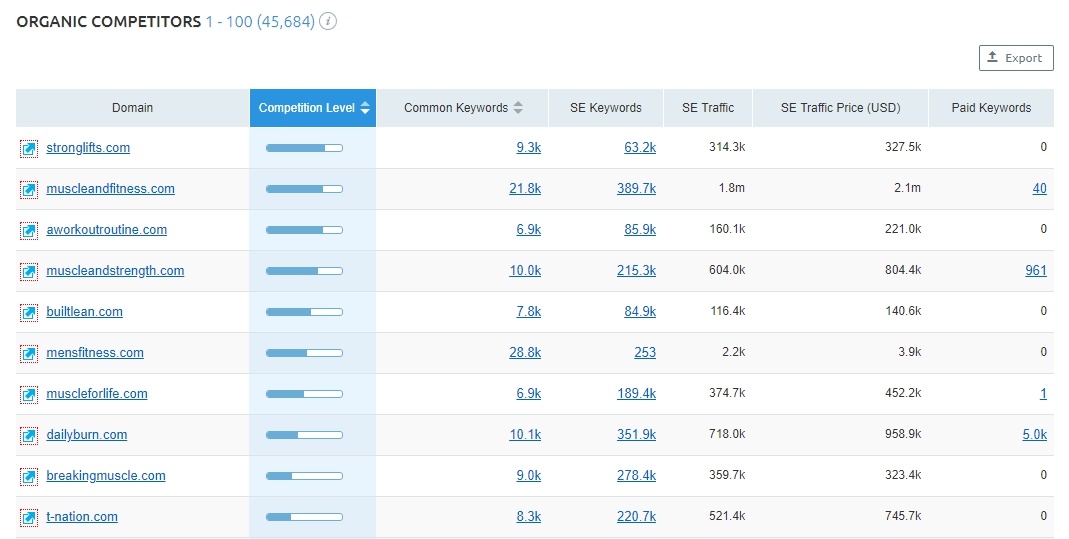View 28.8k common keywords for mensfitness.com

point(525,352)
